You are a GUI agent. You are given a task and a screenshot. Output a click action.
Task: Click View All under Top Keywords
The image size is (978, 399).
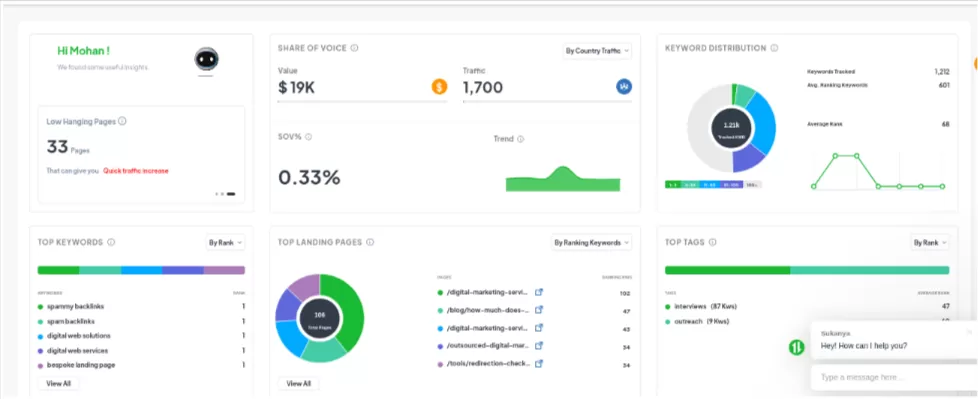pos(59,383)
